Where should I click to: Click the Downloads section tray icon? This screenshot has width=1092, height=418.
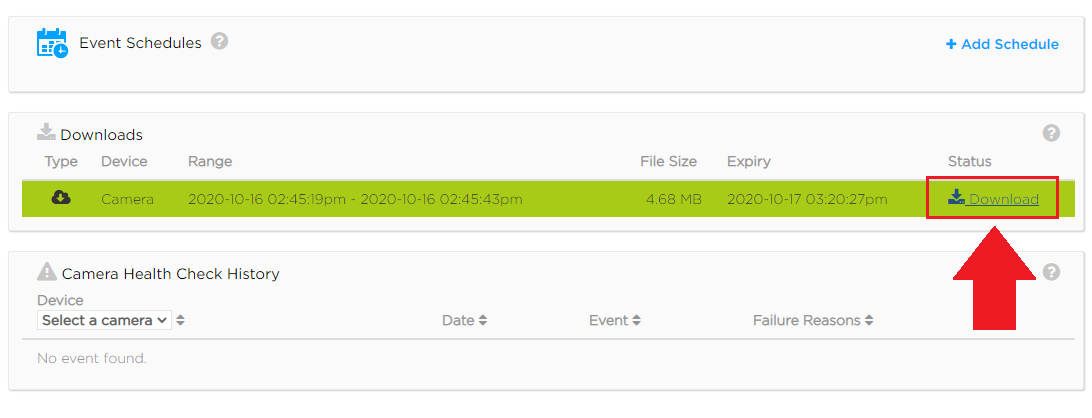coord(47,132)
